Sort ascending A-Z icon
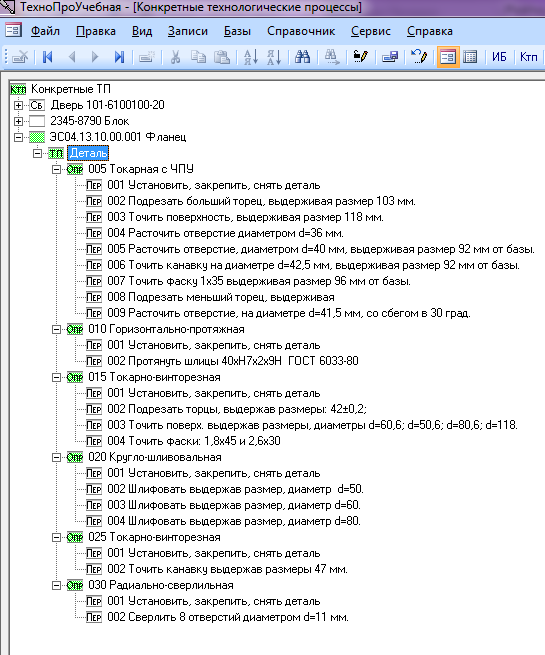The width and height of the screenshot is (545, 655). coord(251,56)
